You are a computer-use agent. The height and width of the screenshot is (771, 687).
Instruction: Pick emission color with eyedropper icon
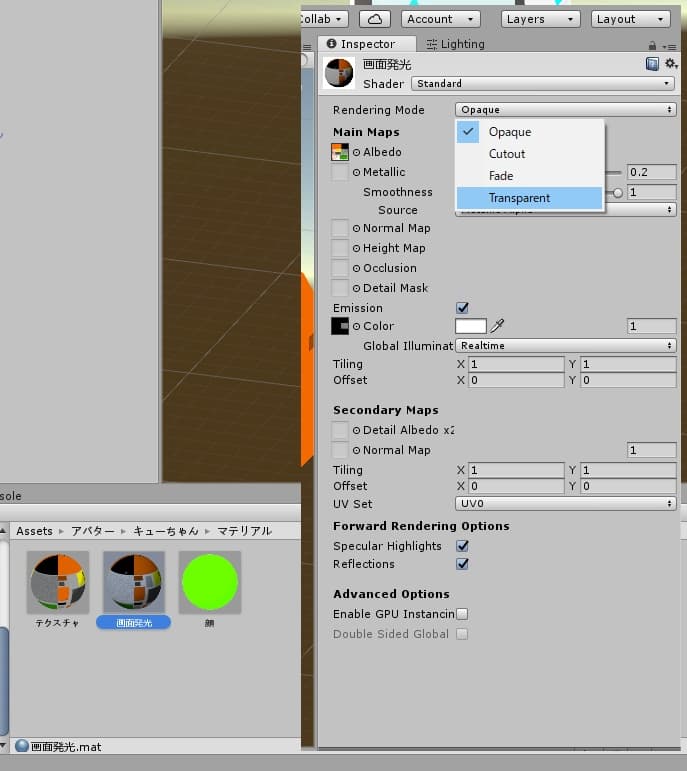tap(497, 326)
